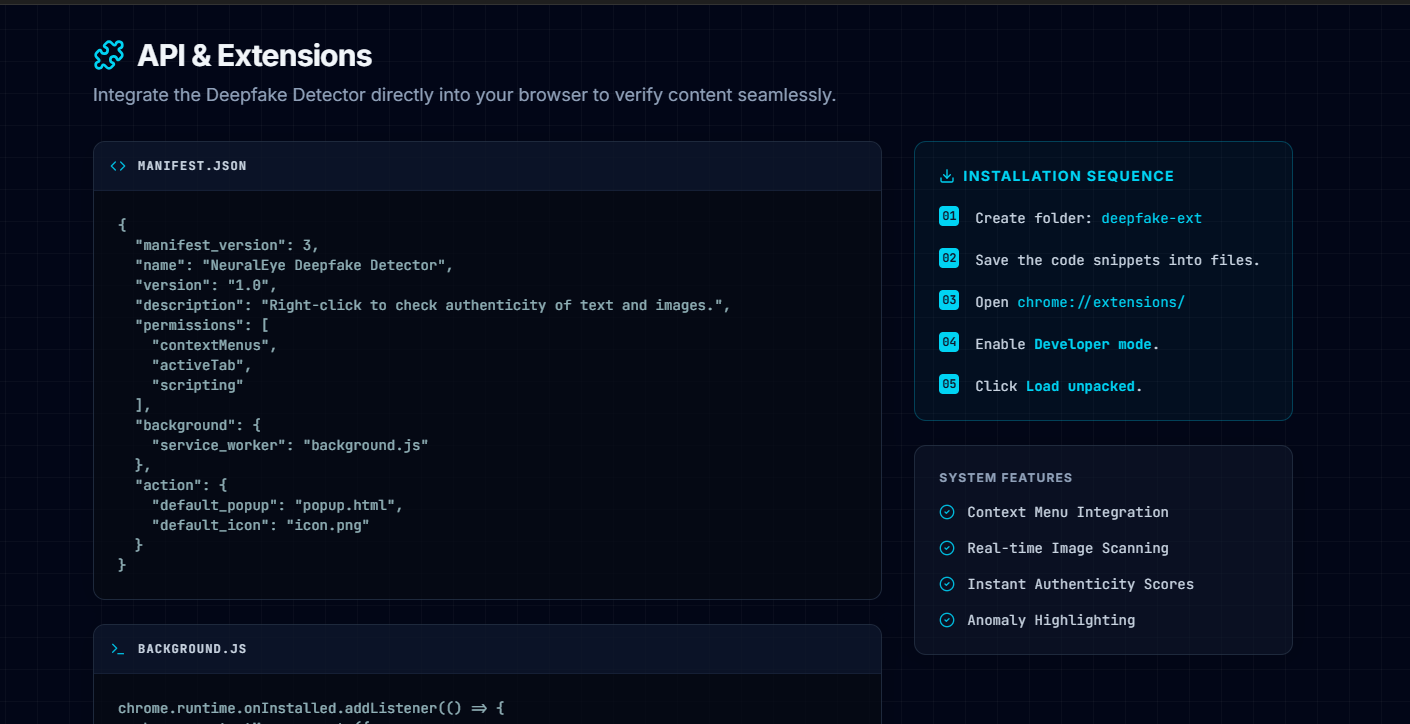Image resolution: width=1410 pixels, height=724 pixels.
Task: Click the "activeTab" permission line
Action: tap(202, 365)
